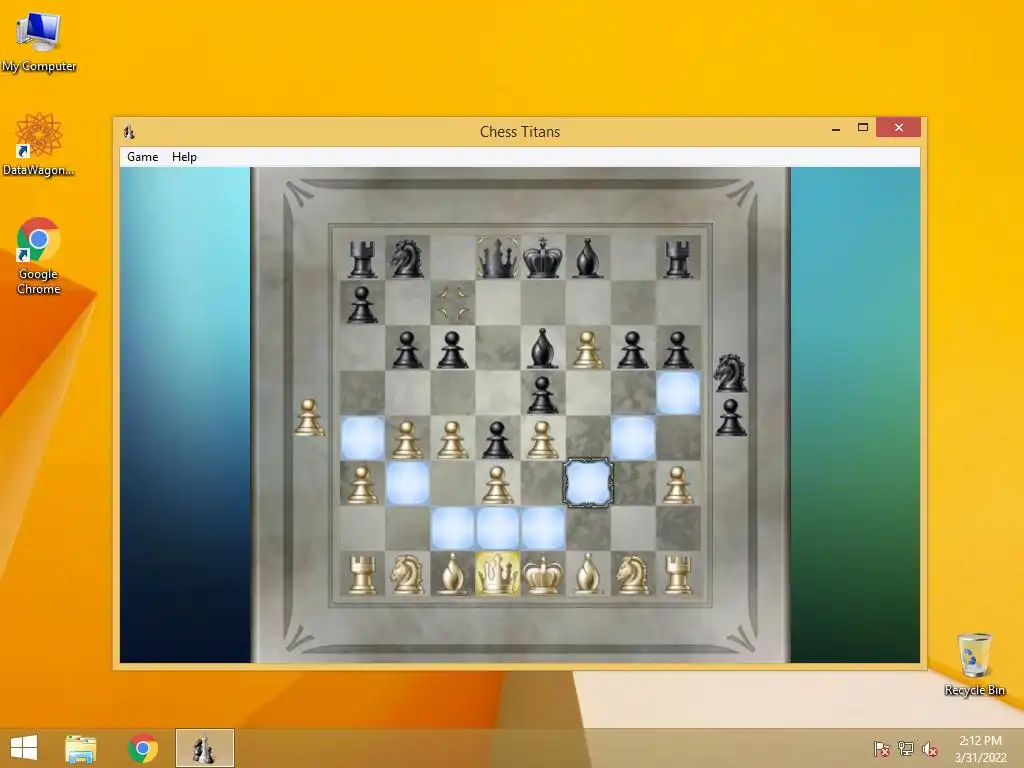The width and height of the screenshot is (1024, 768).
Task: Click the black queen on d8
Action: click(x=498, y=257)
